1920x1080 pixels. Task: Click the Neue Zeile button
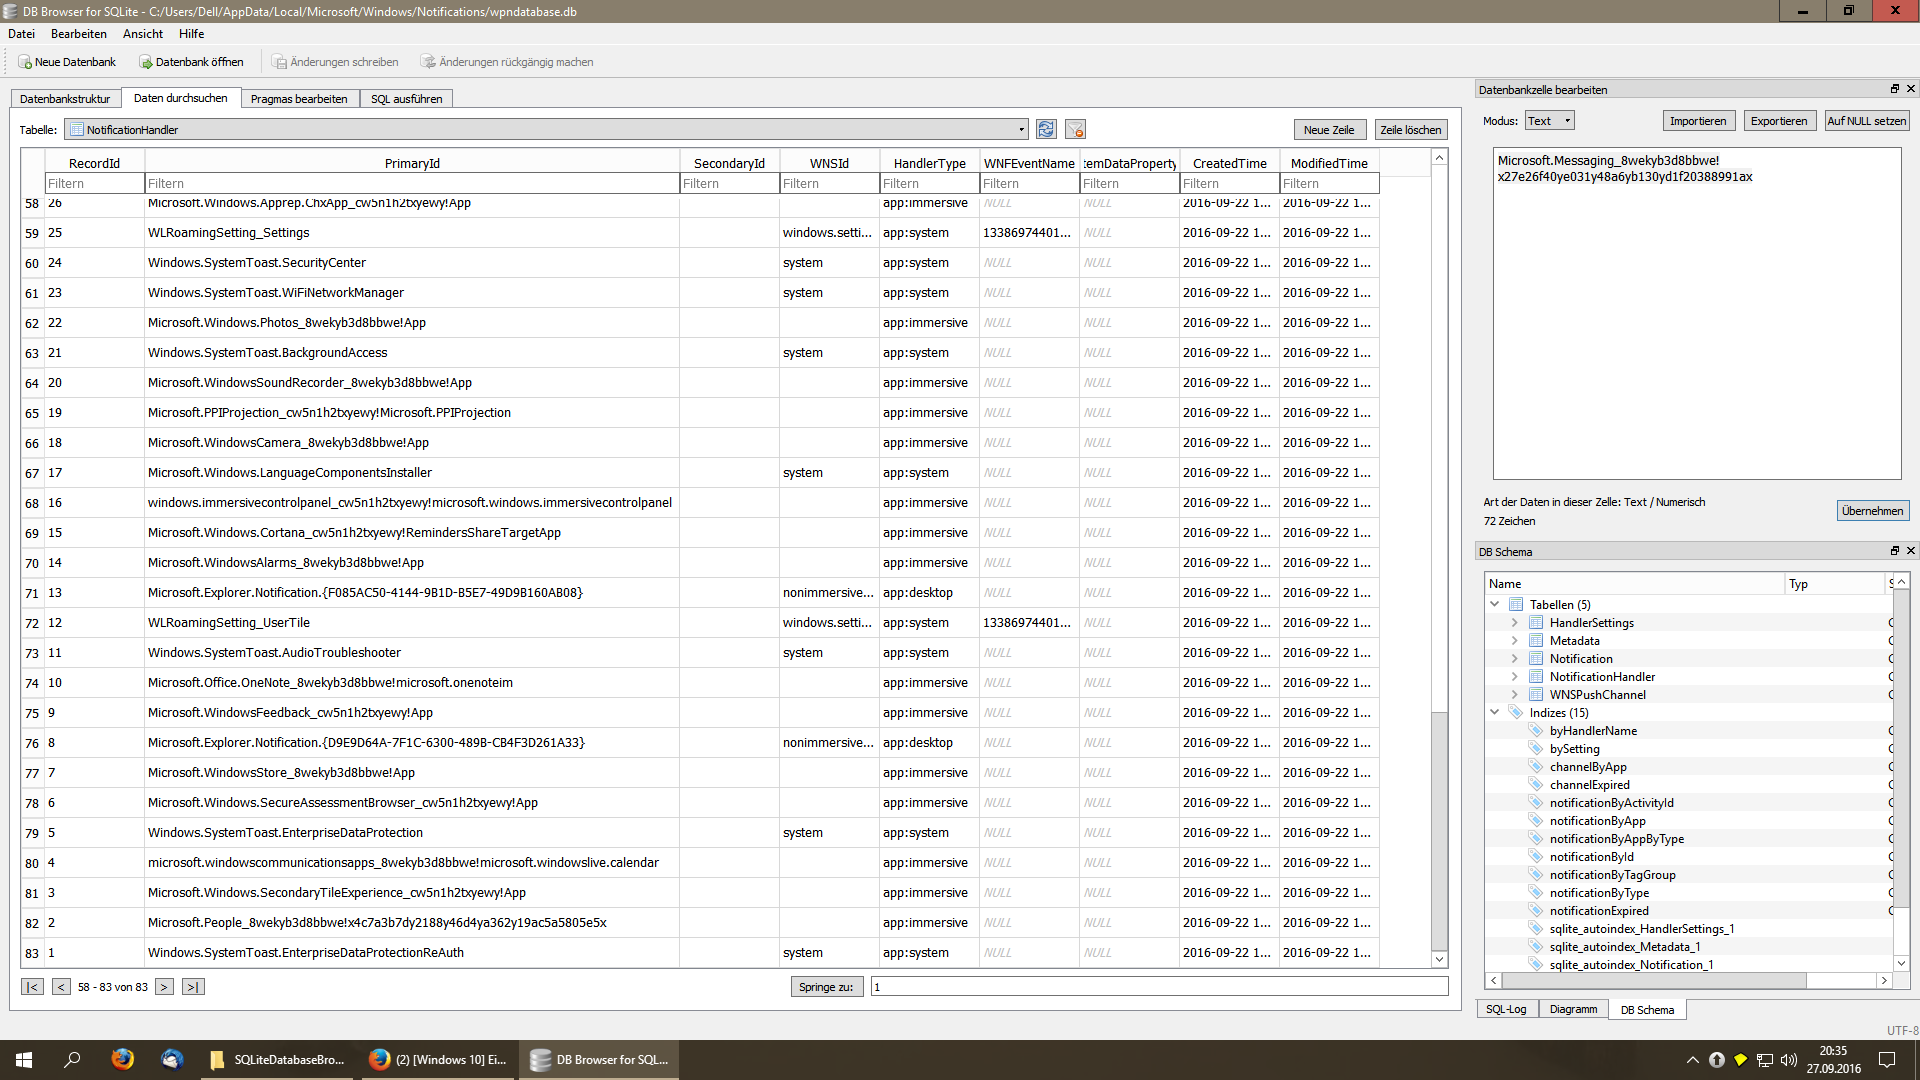point(1328,130)
